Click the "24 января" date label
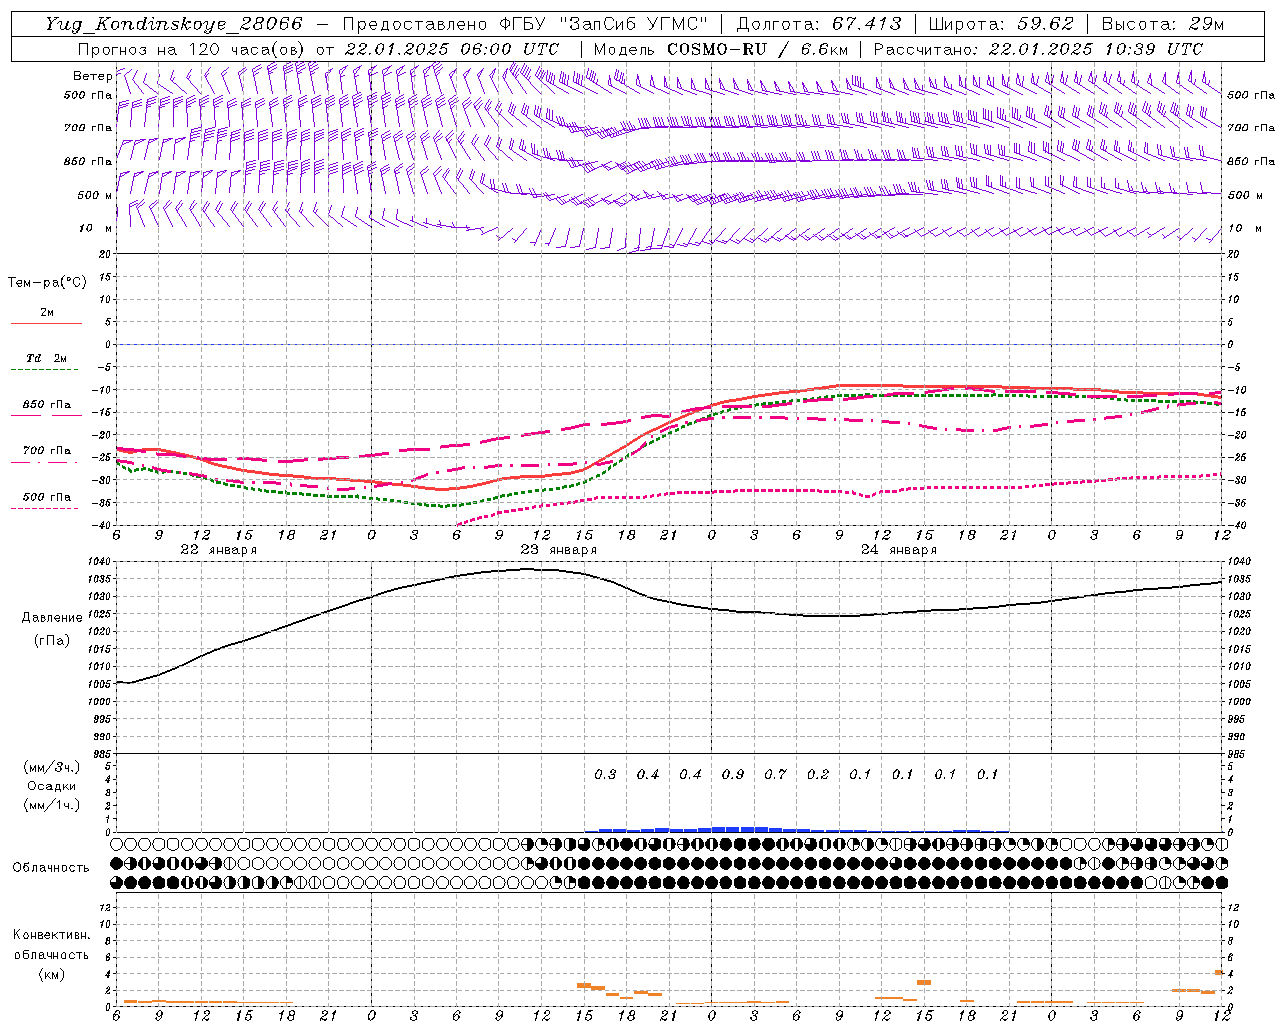Screen dimensions: 1280x1024 898,550
